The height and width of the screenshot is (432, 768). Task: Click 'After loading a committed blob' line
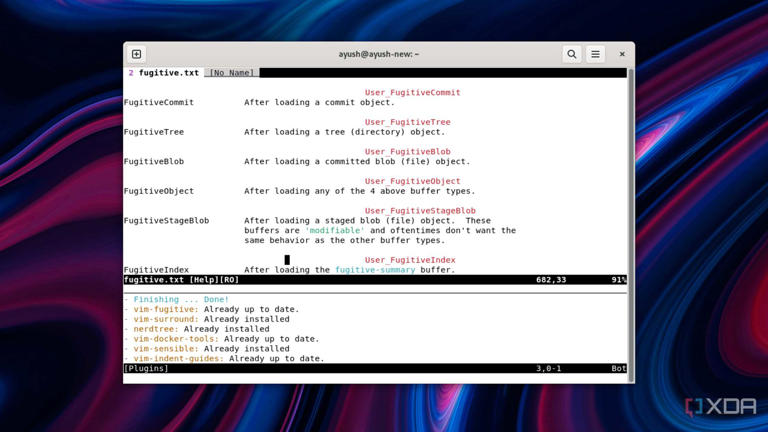click(x=357, y=161)
